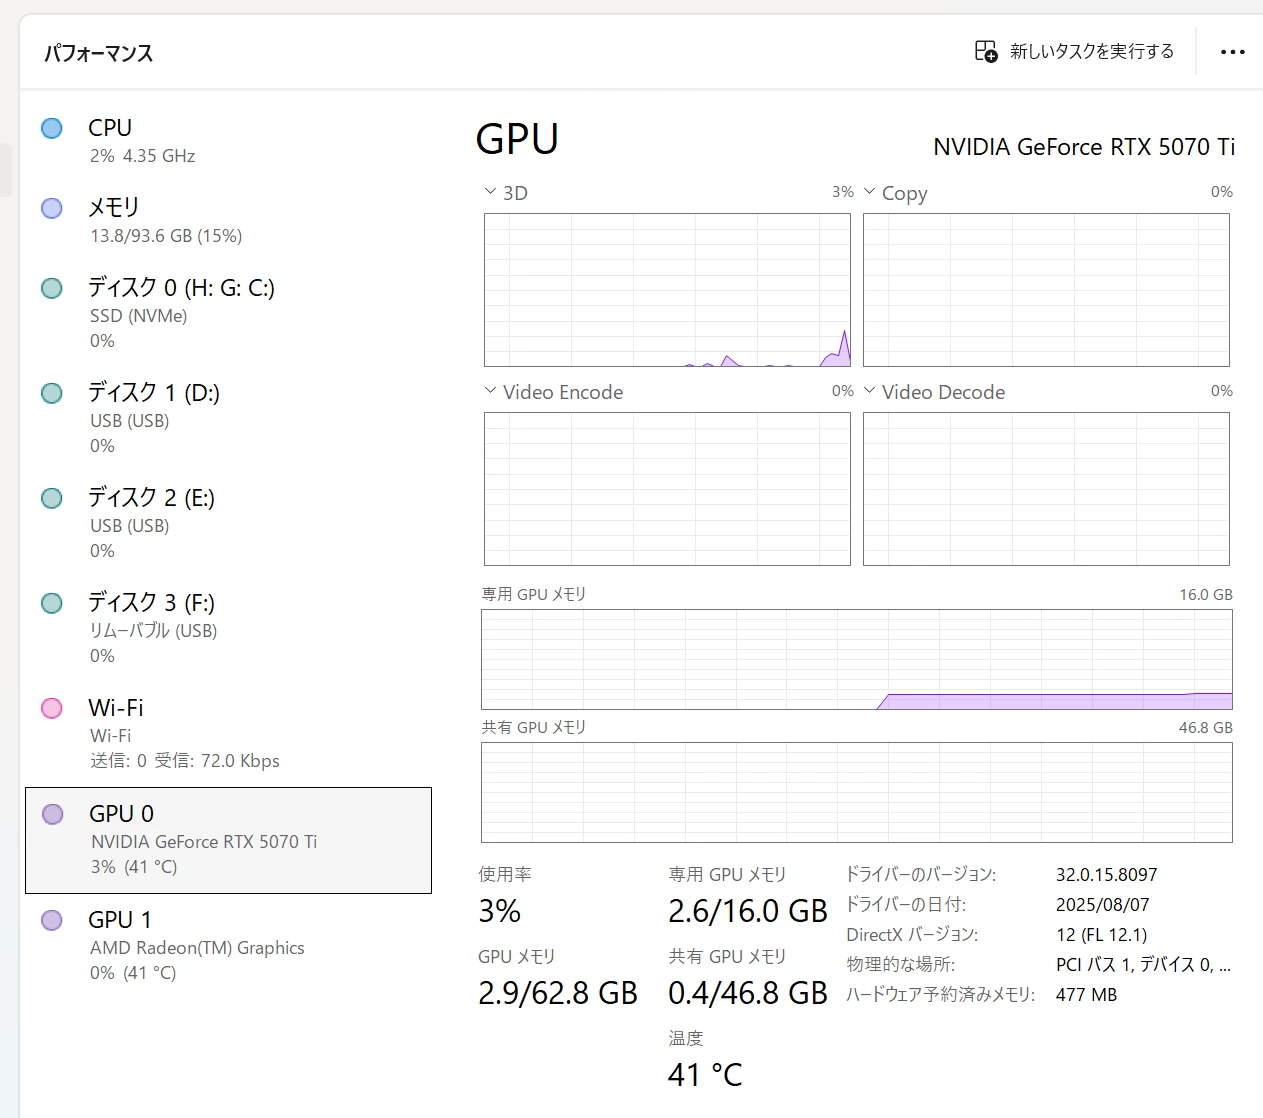
Task: Click the 13.8/93.6 GB (15%) memory text
Action: click(166, 236)
